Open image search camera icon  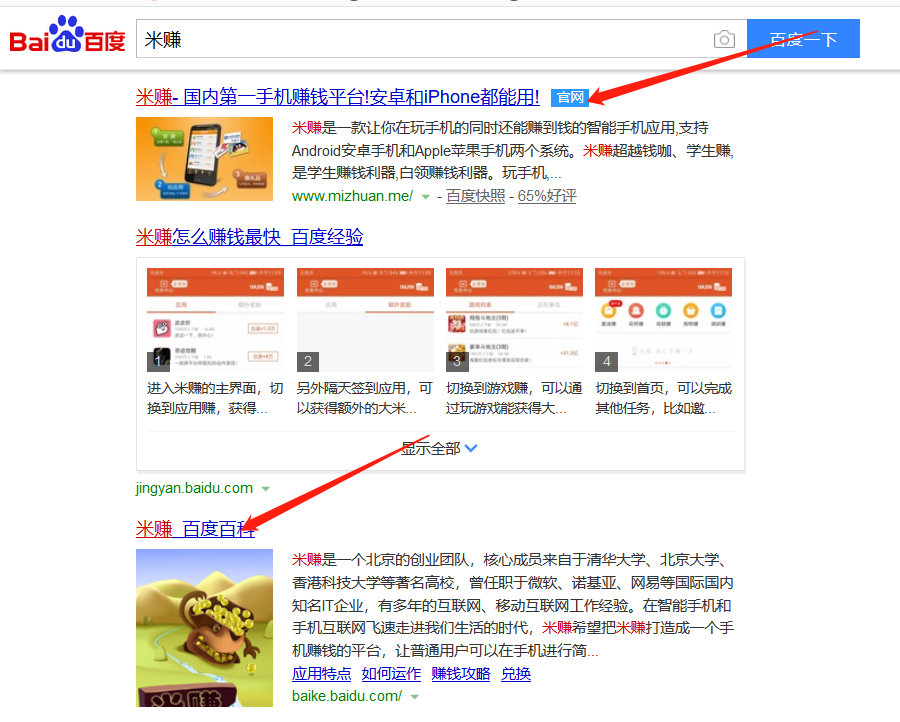point(724,39)
